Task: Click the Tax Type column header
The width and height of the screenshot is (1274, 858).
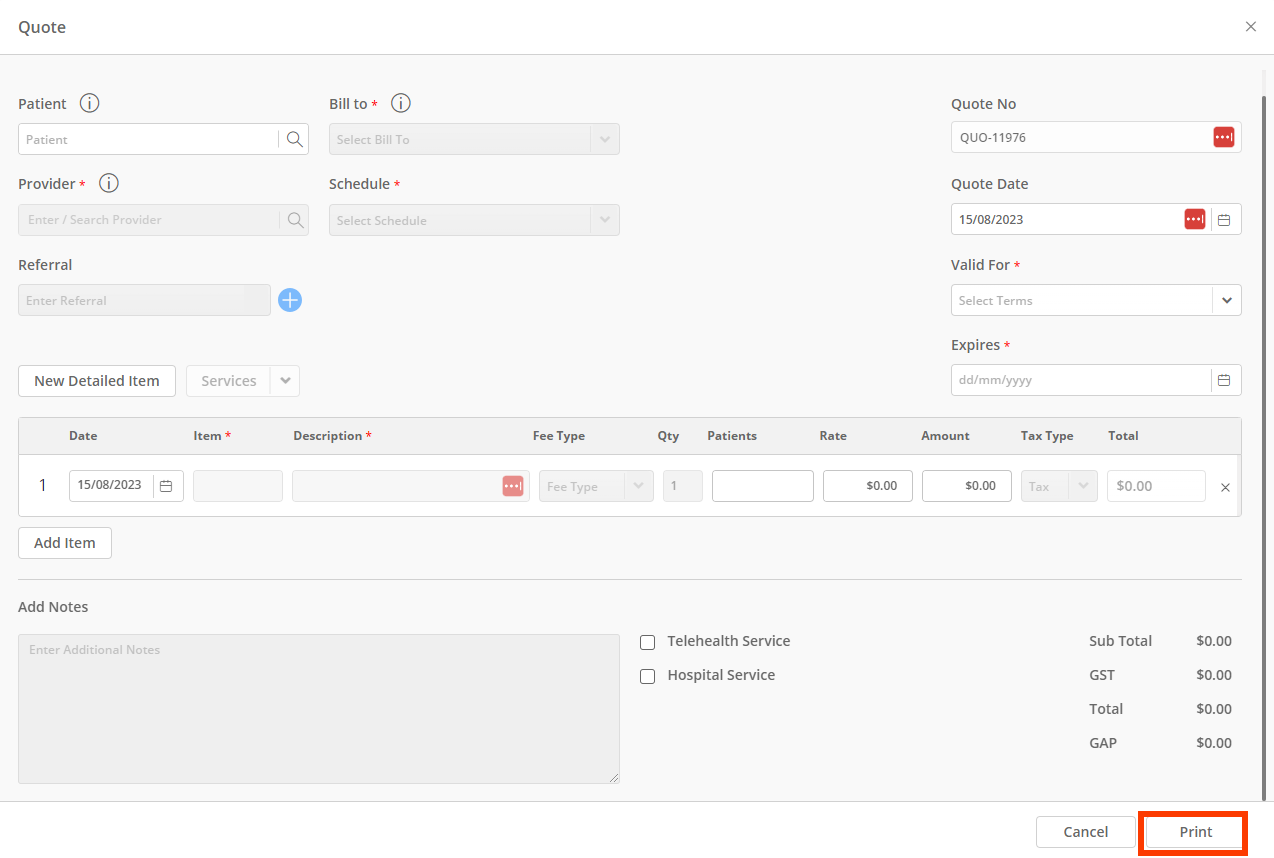Action: tap(1047, 436)
